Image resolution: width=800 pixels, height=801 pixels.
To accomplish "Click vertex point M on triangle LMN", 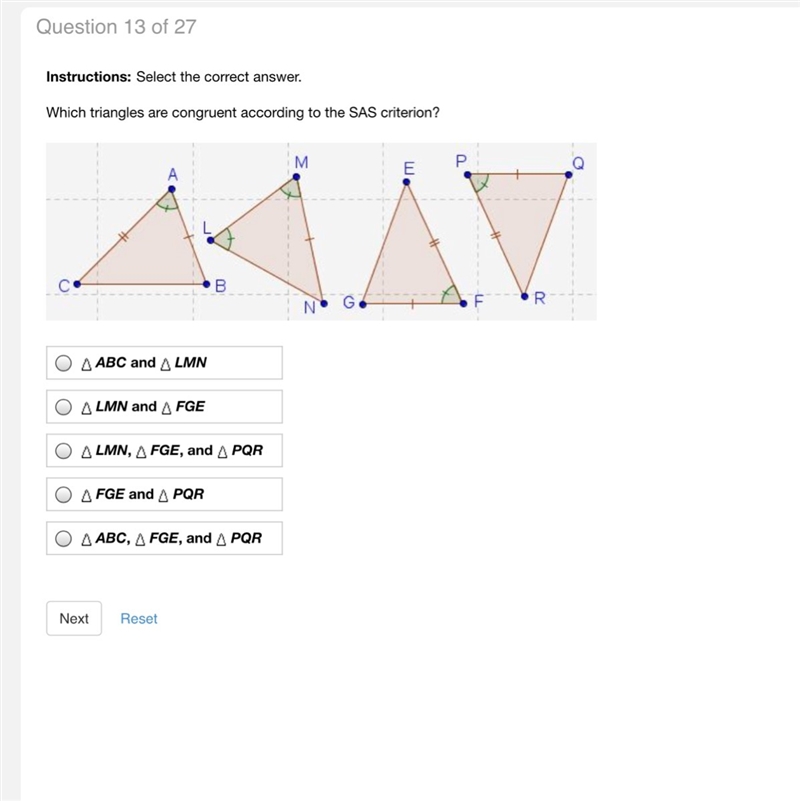I will tap(296, 177).
